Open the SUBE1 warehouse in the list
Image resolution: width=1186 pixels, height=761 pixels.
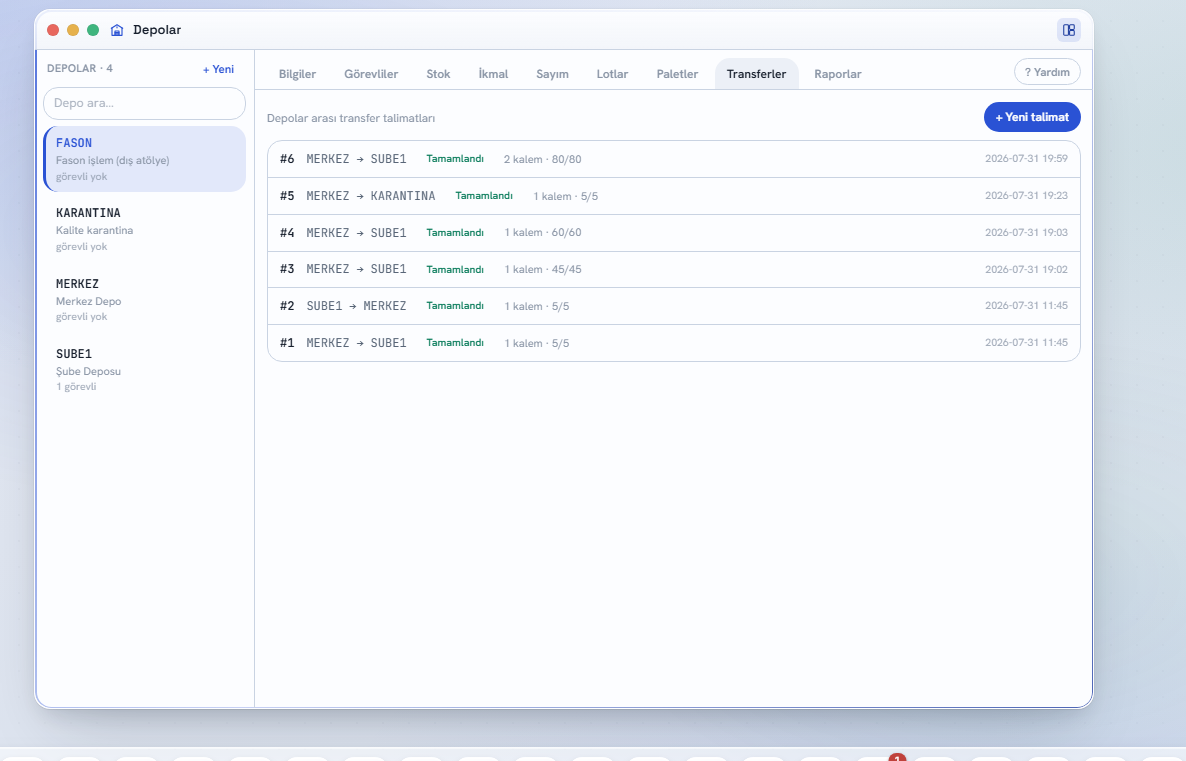(144, 370)
